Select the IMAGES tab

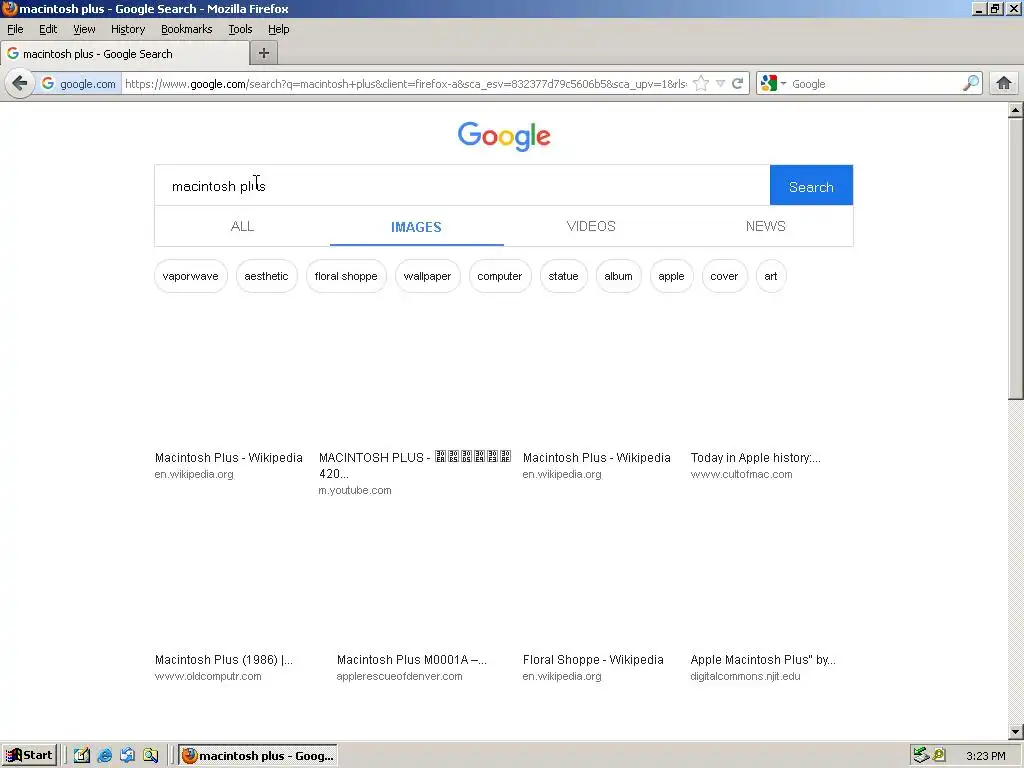(x=417, y=227)
